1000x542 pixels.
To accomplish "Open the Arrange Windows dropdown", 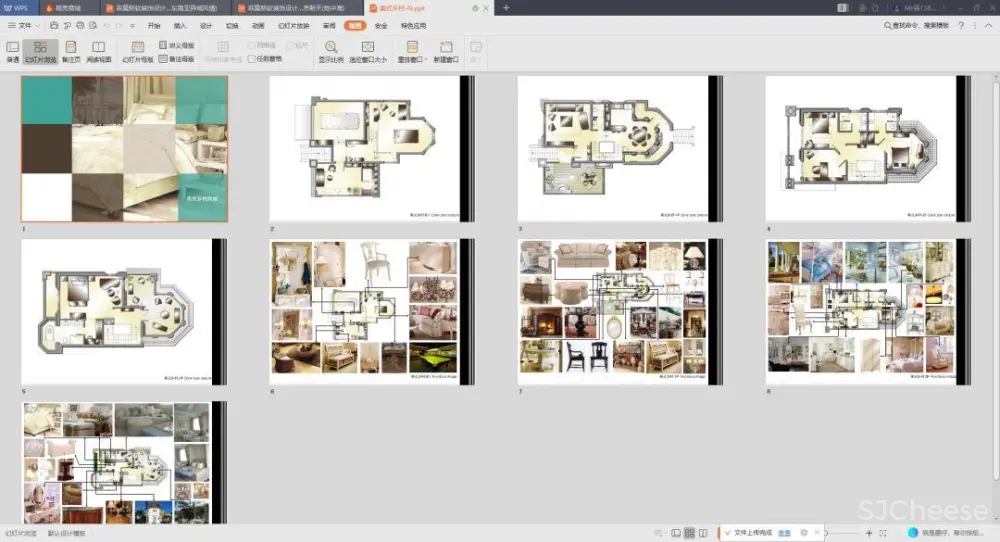I will tap(412, 51).
